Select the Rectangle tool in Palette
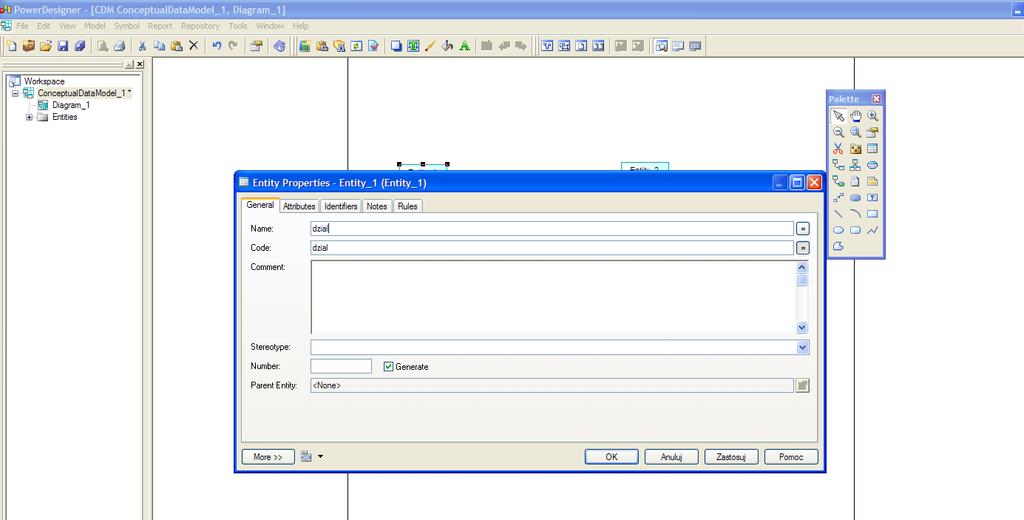Viewport: 1024px width, 520px height. tap(872, 214)
